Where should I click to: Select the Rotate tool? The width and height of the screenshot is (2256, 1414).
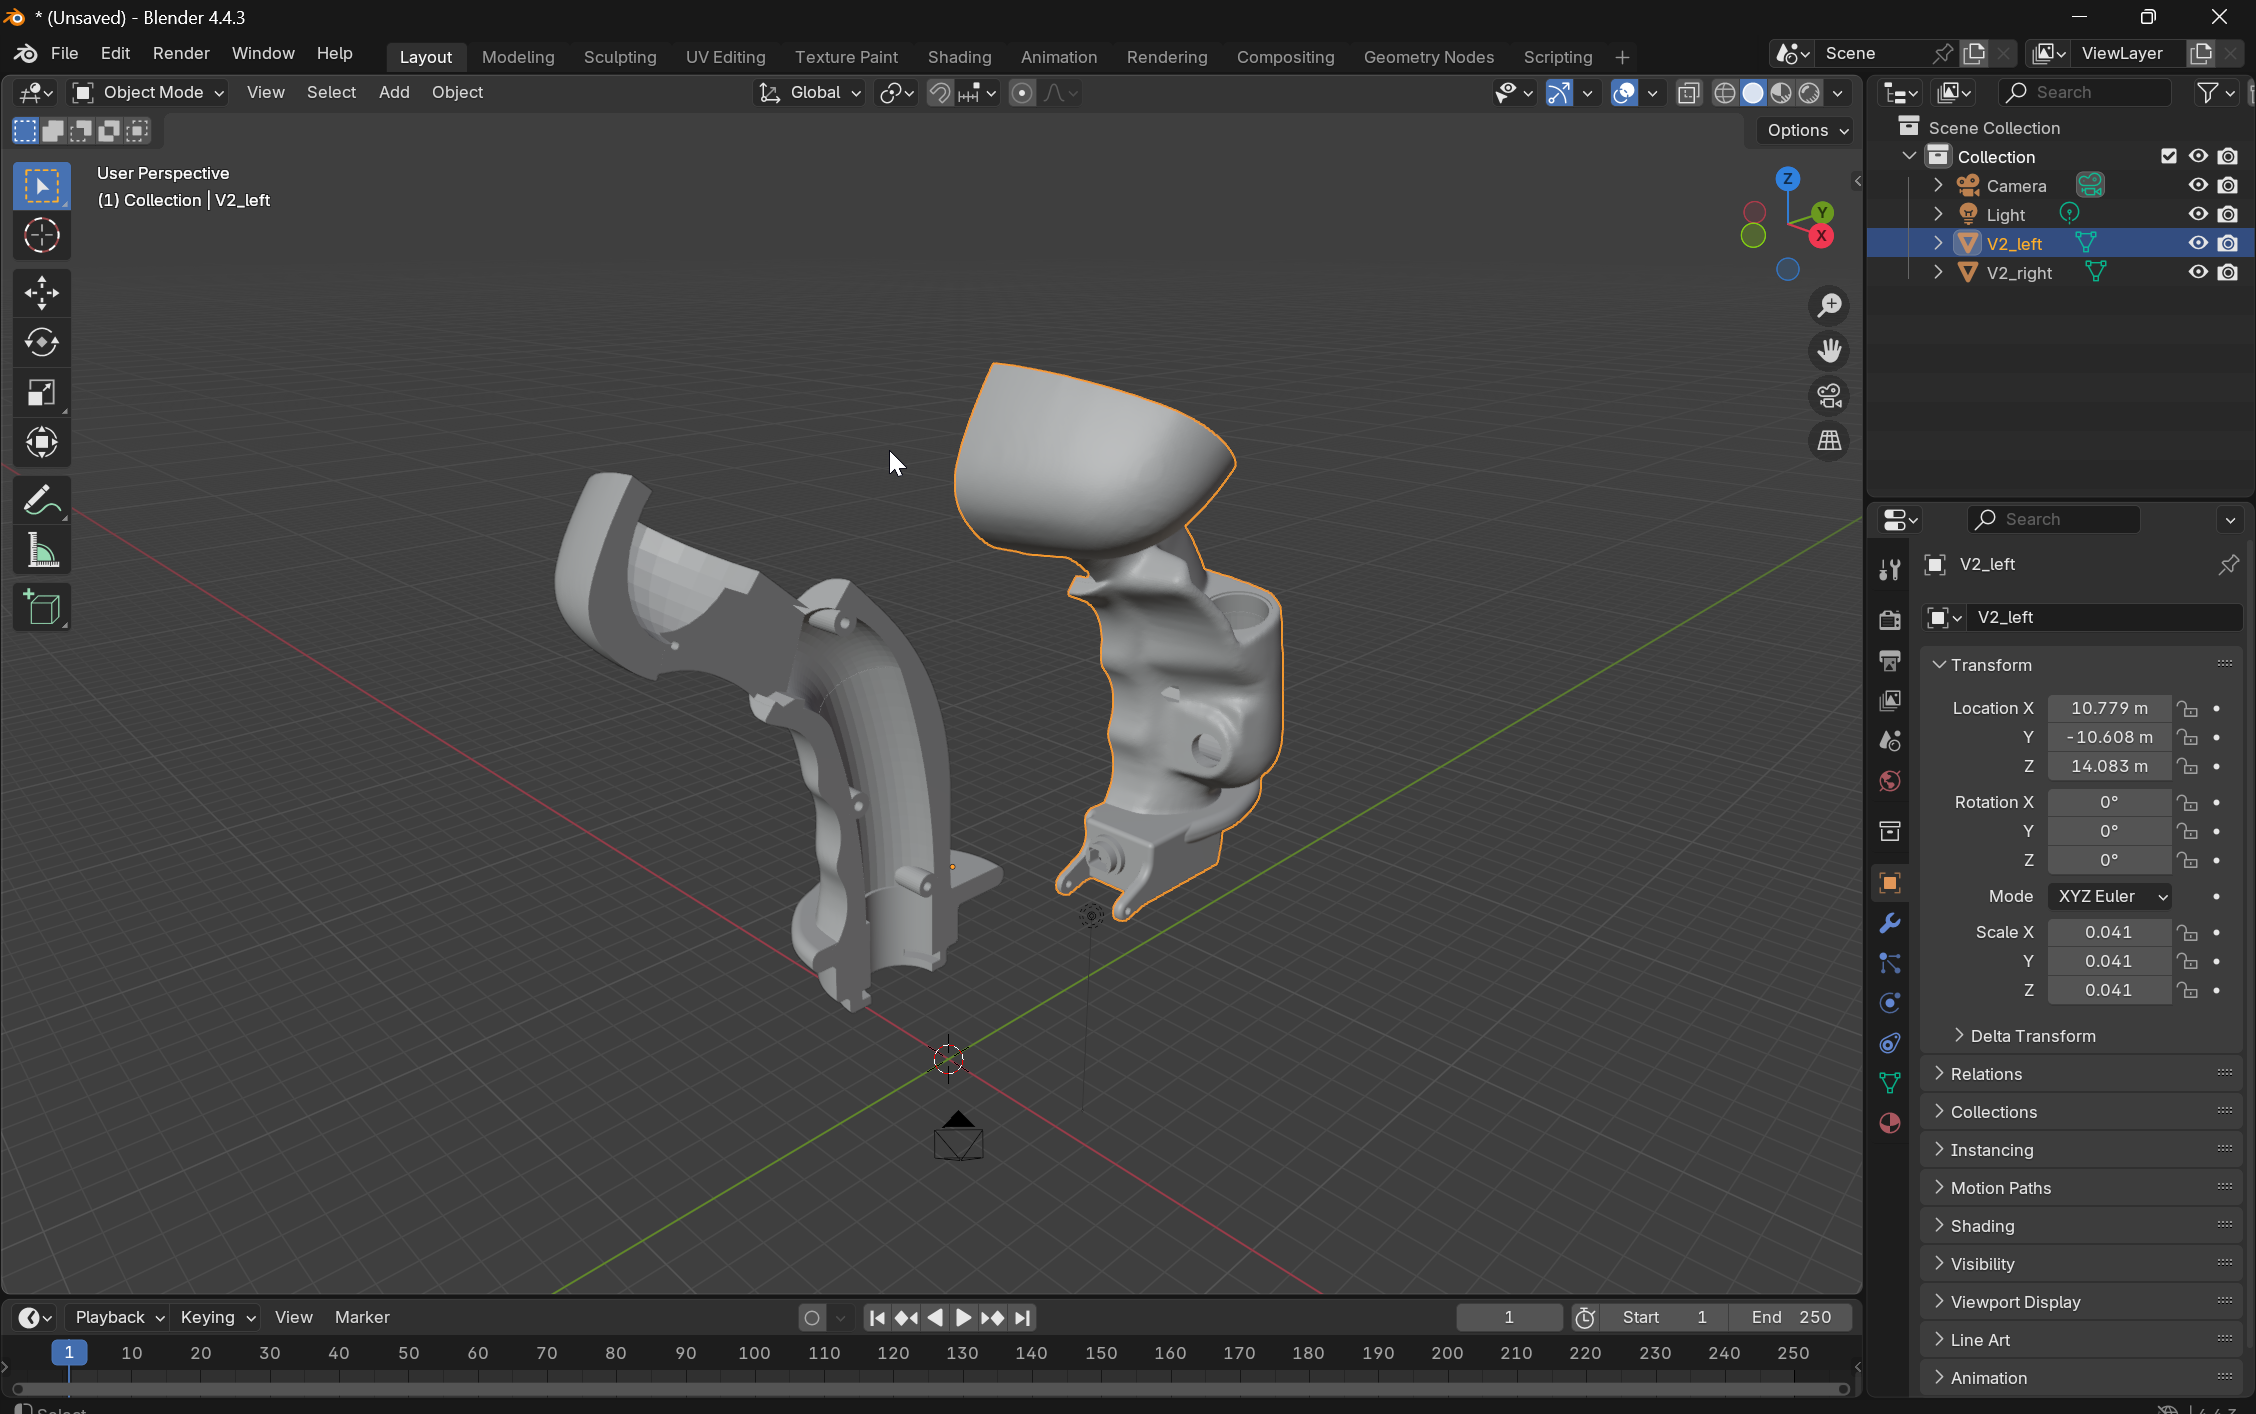pos(41,343)
